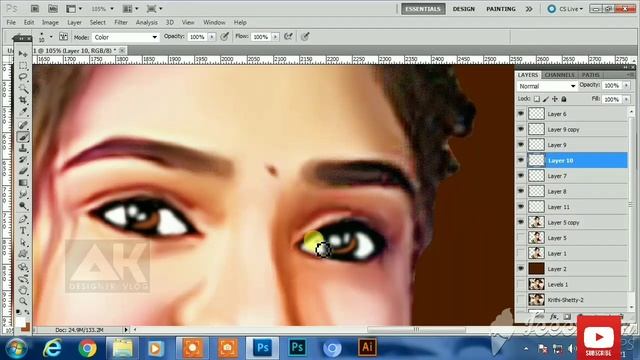
Task: Open the Window menu
Action: (214, 22)
